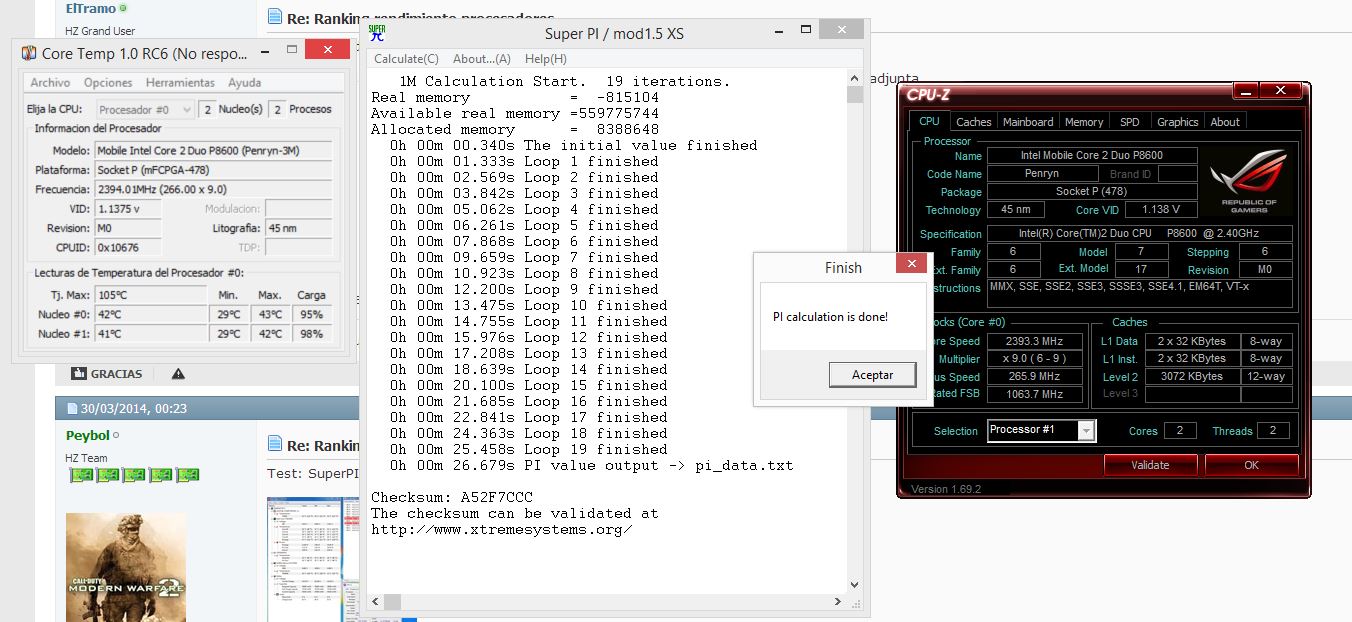Image resolution: width=1352 pixels, height=622 pixels.
Task: Click the Cores count field in CPU-Z
Action: [1180, 431]
